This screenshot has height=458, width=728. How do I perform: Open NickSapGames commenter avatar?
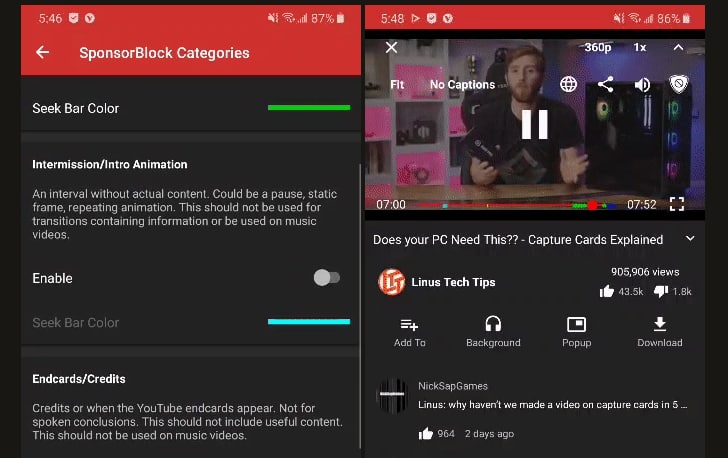coord(392,395)
